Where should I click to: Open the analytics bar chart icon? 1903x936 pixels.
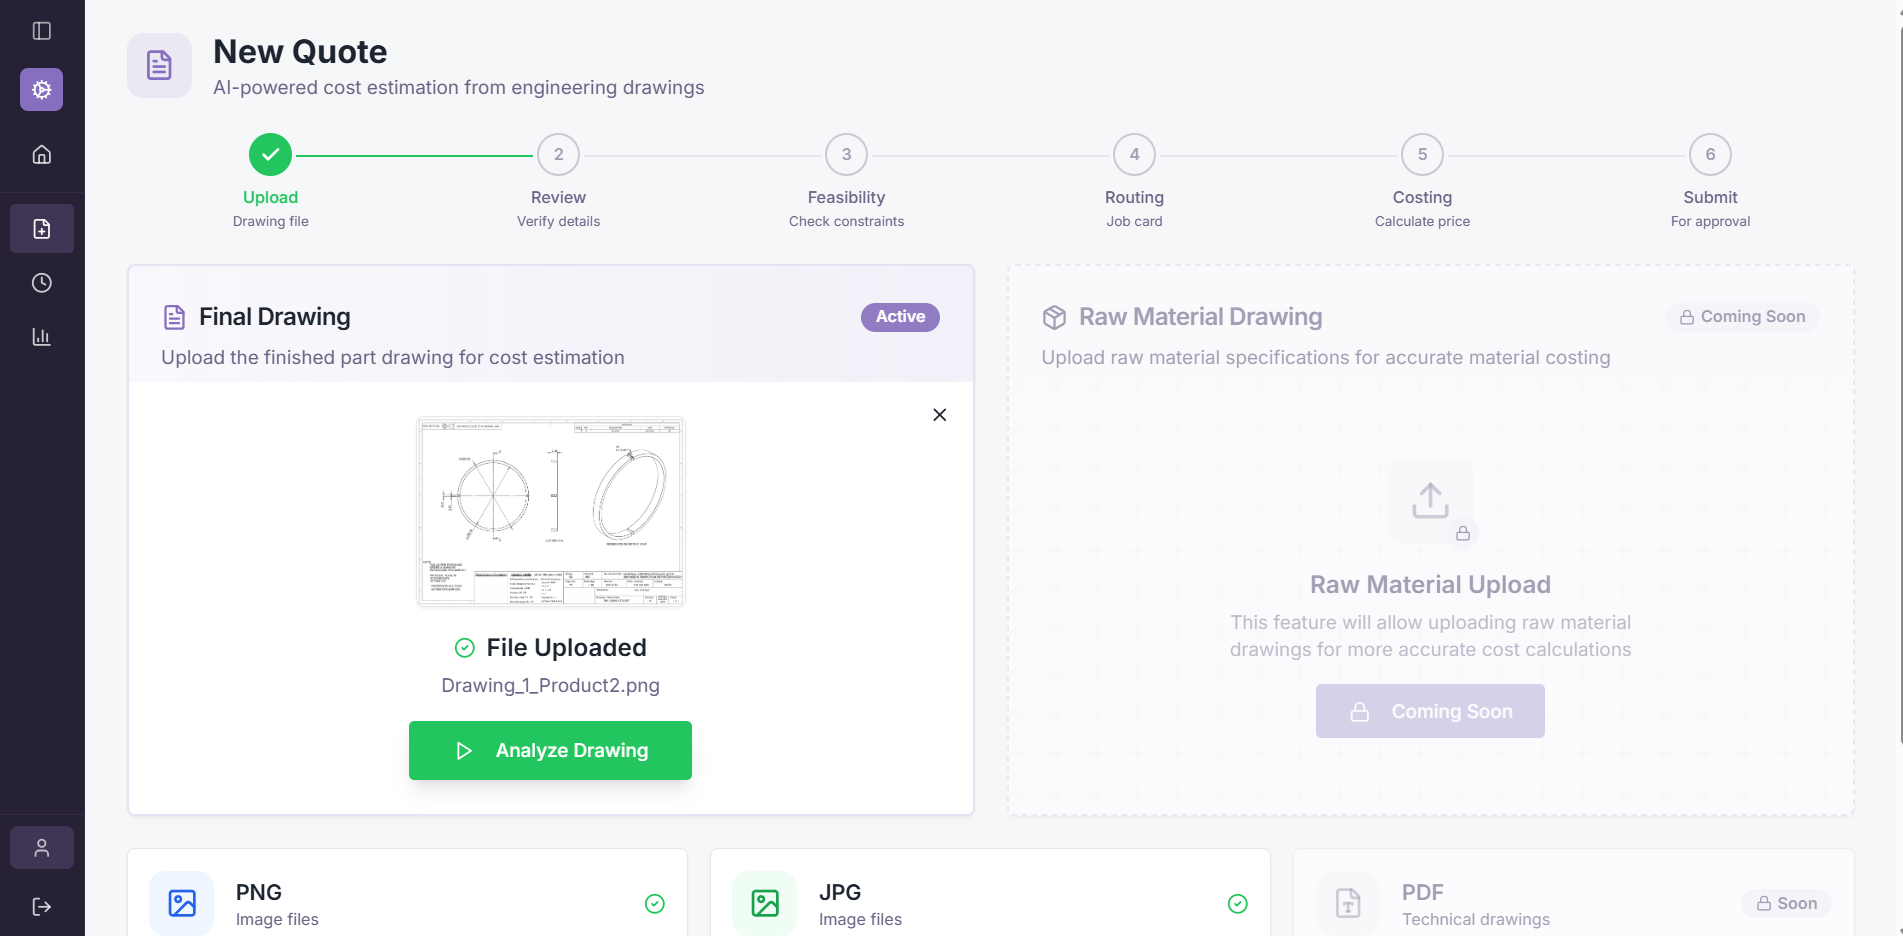pos(42,337)
